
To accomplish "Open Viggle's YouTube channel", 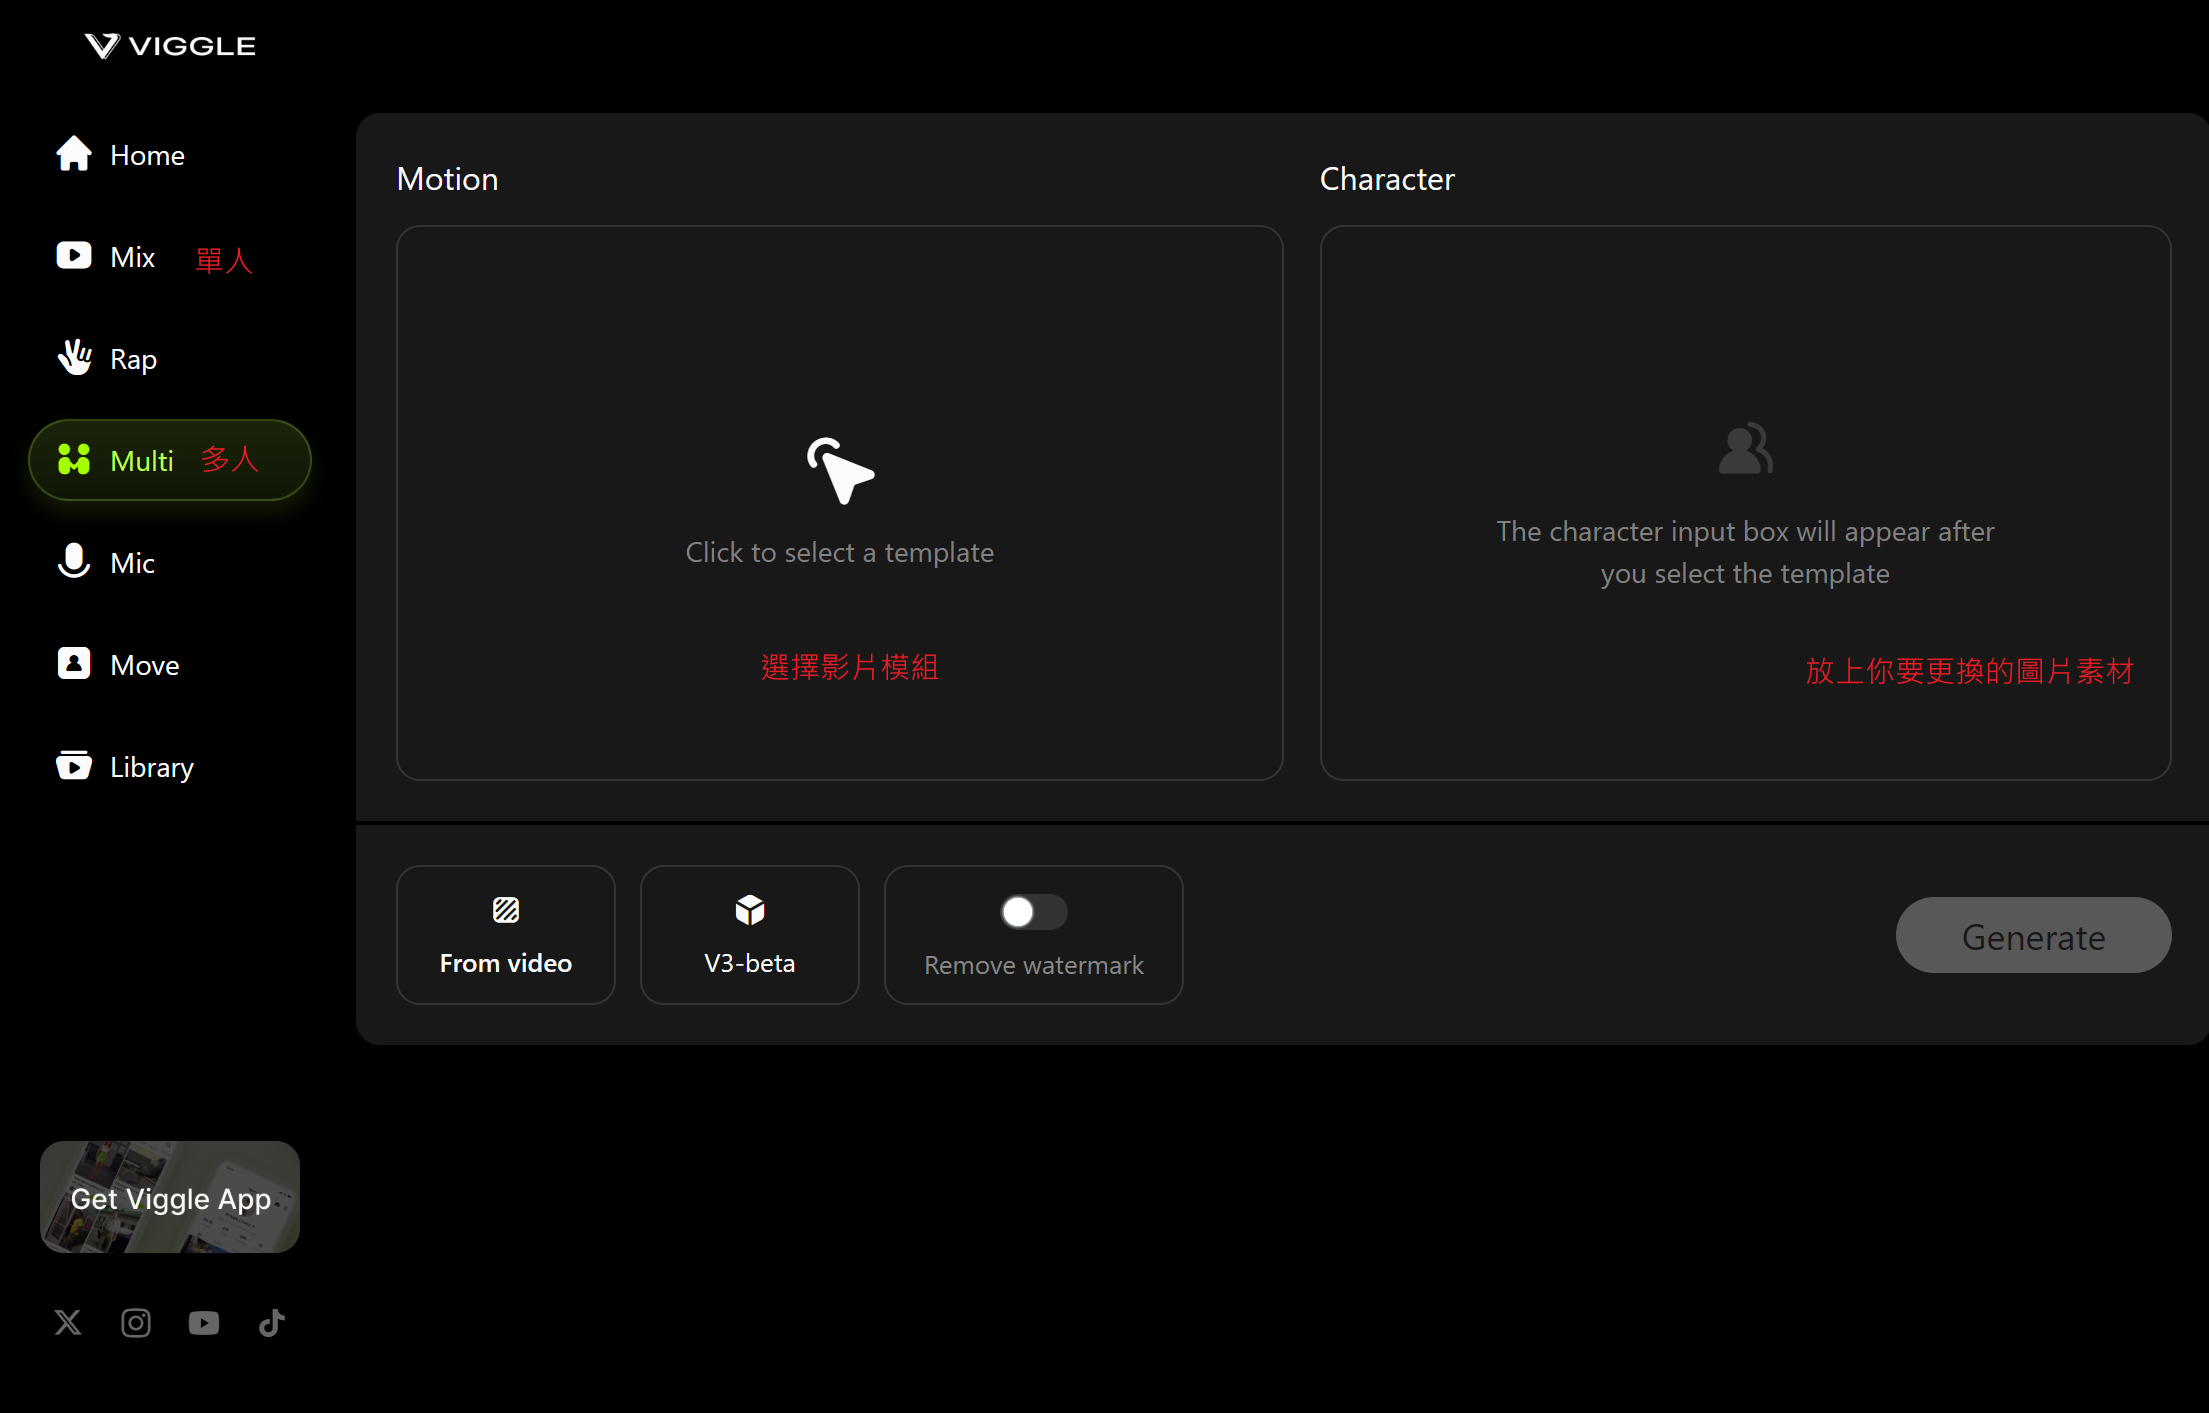I will 204,1323.
